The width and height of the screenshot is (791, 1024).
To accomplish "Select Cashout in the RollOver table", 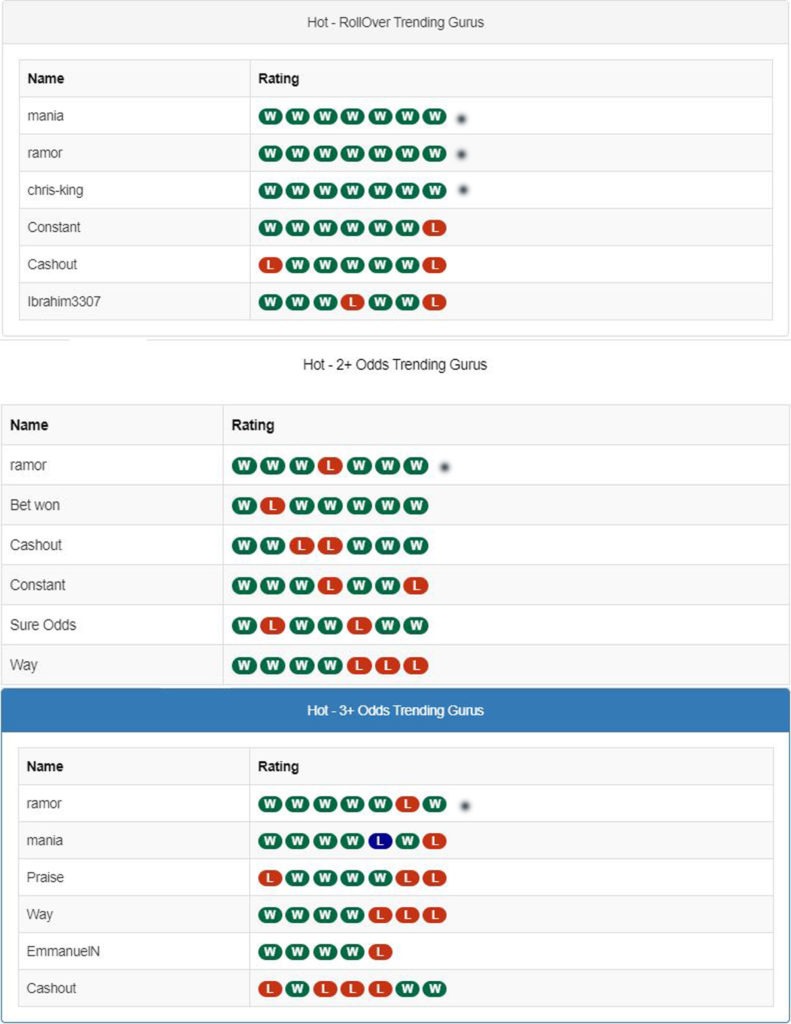I will coord(52,264).
